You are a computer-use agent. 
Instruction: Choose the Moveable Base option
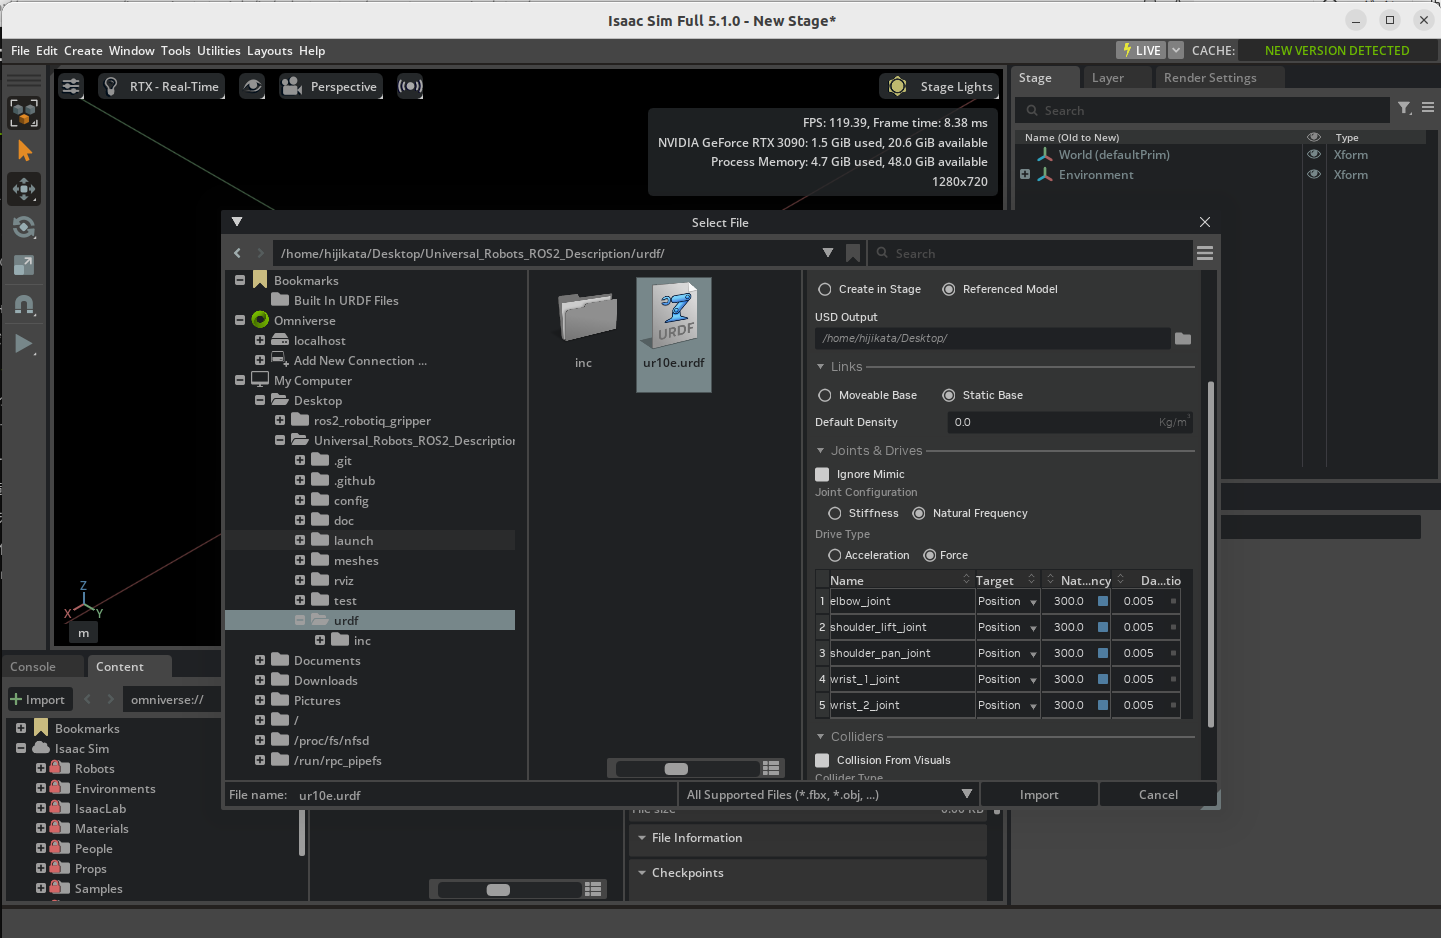coord(825,395)
